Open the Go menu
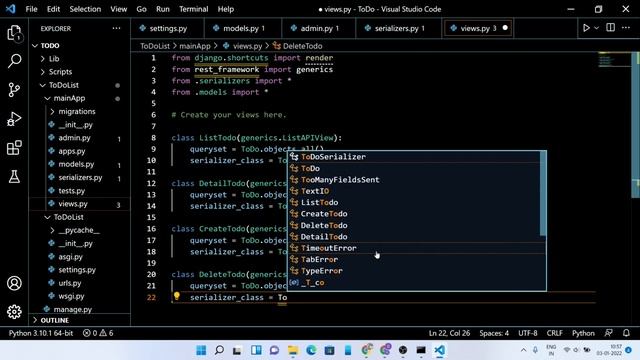640x360 pixels. [141, 9]
